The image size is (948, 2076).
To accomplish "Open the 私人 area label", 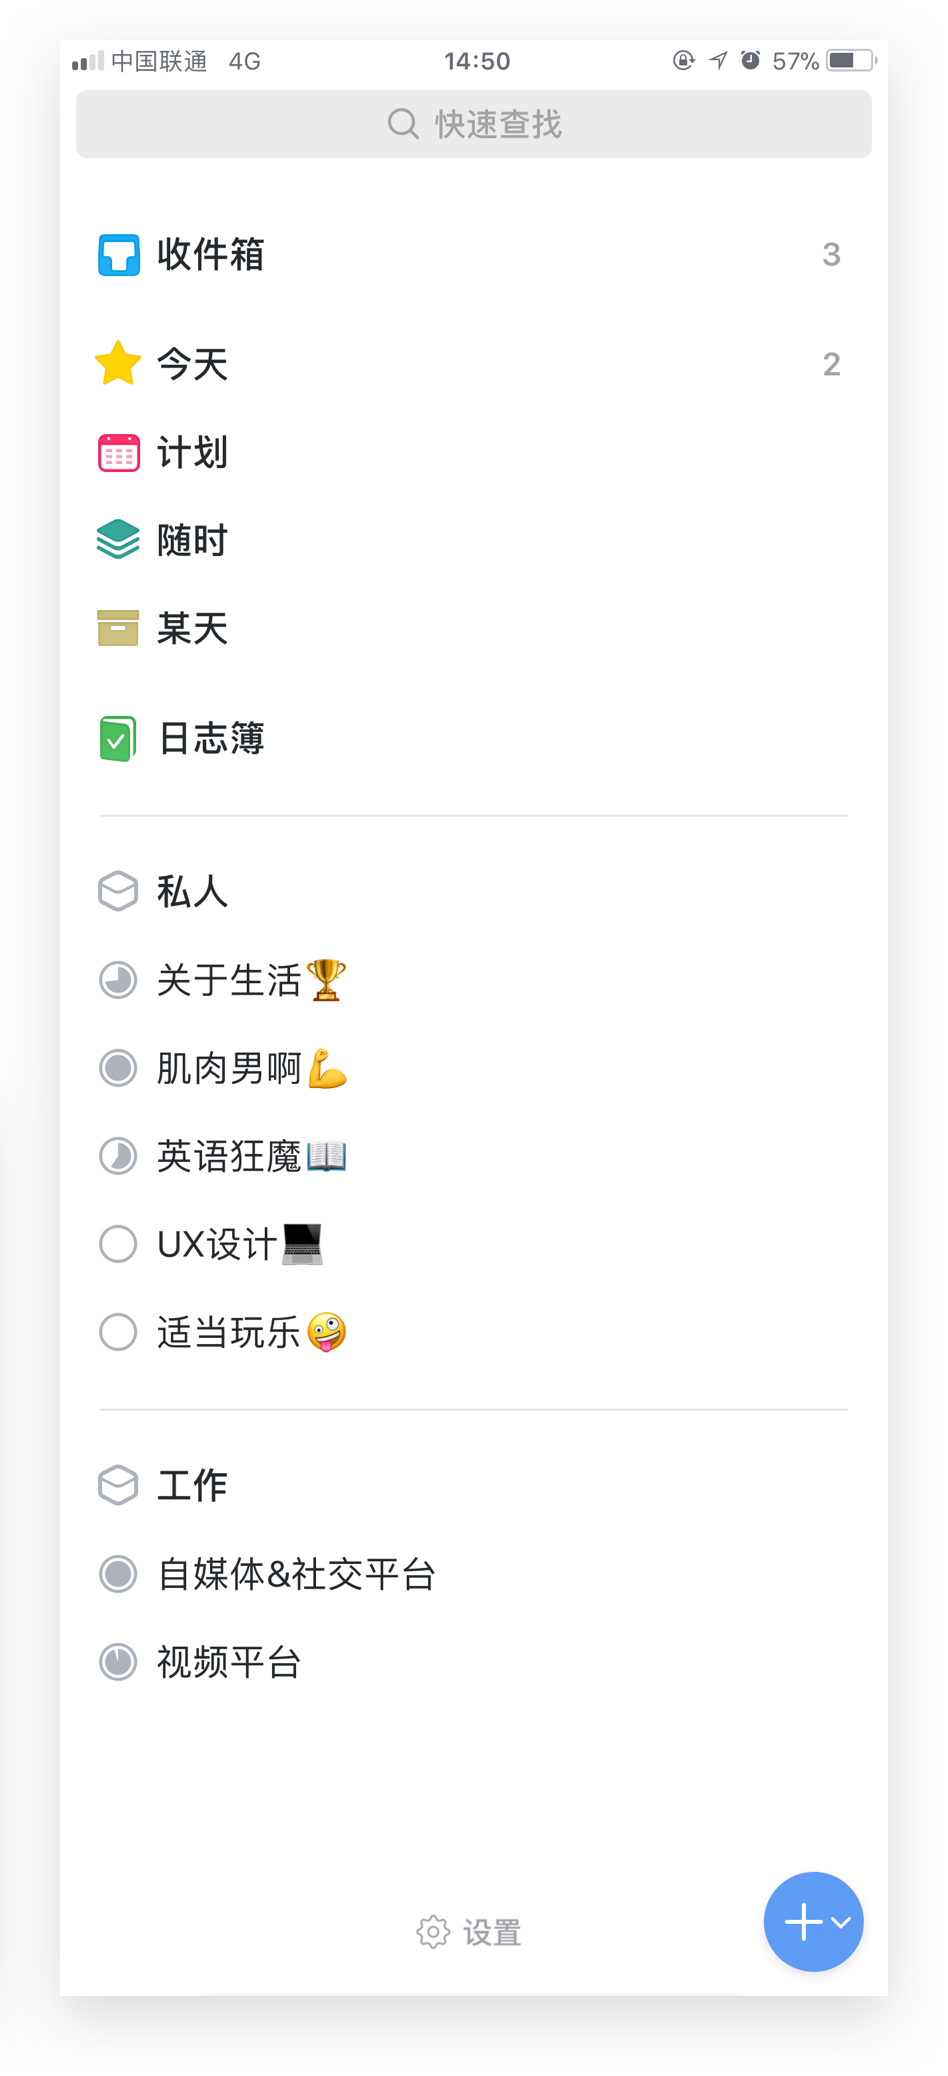I will 192,891.
